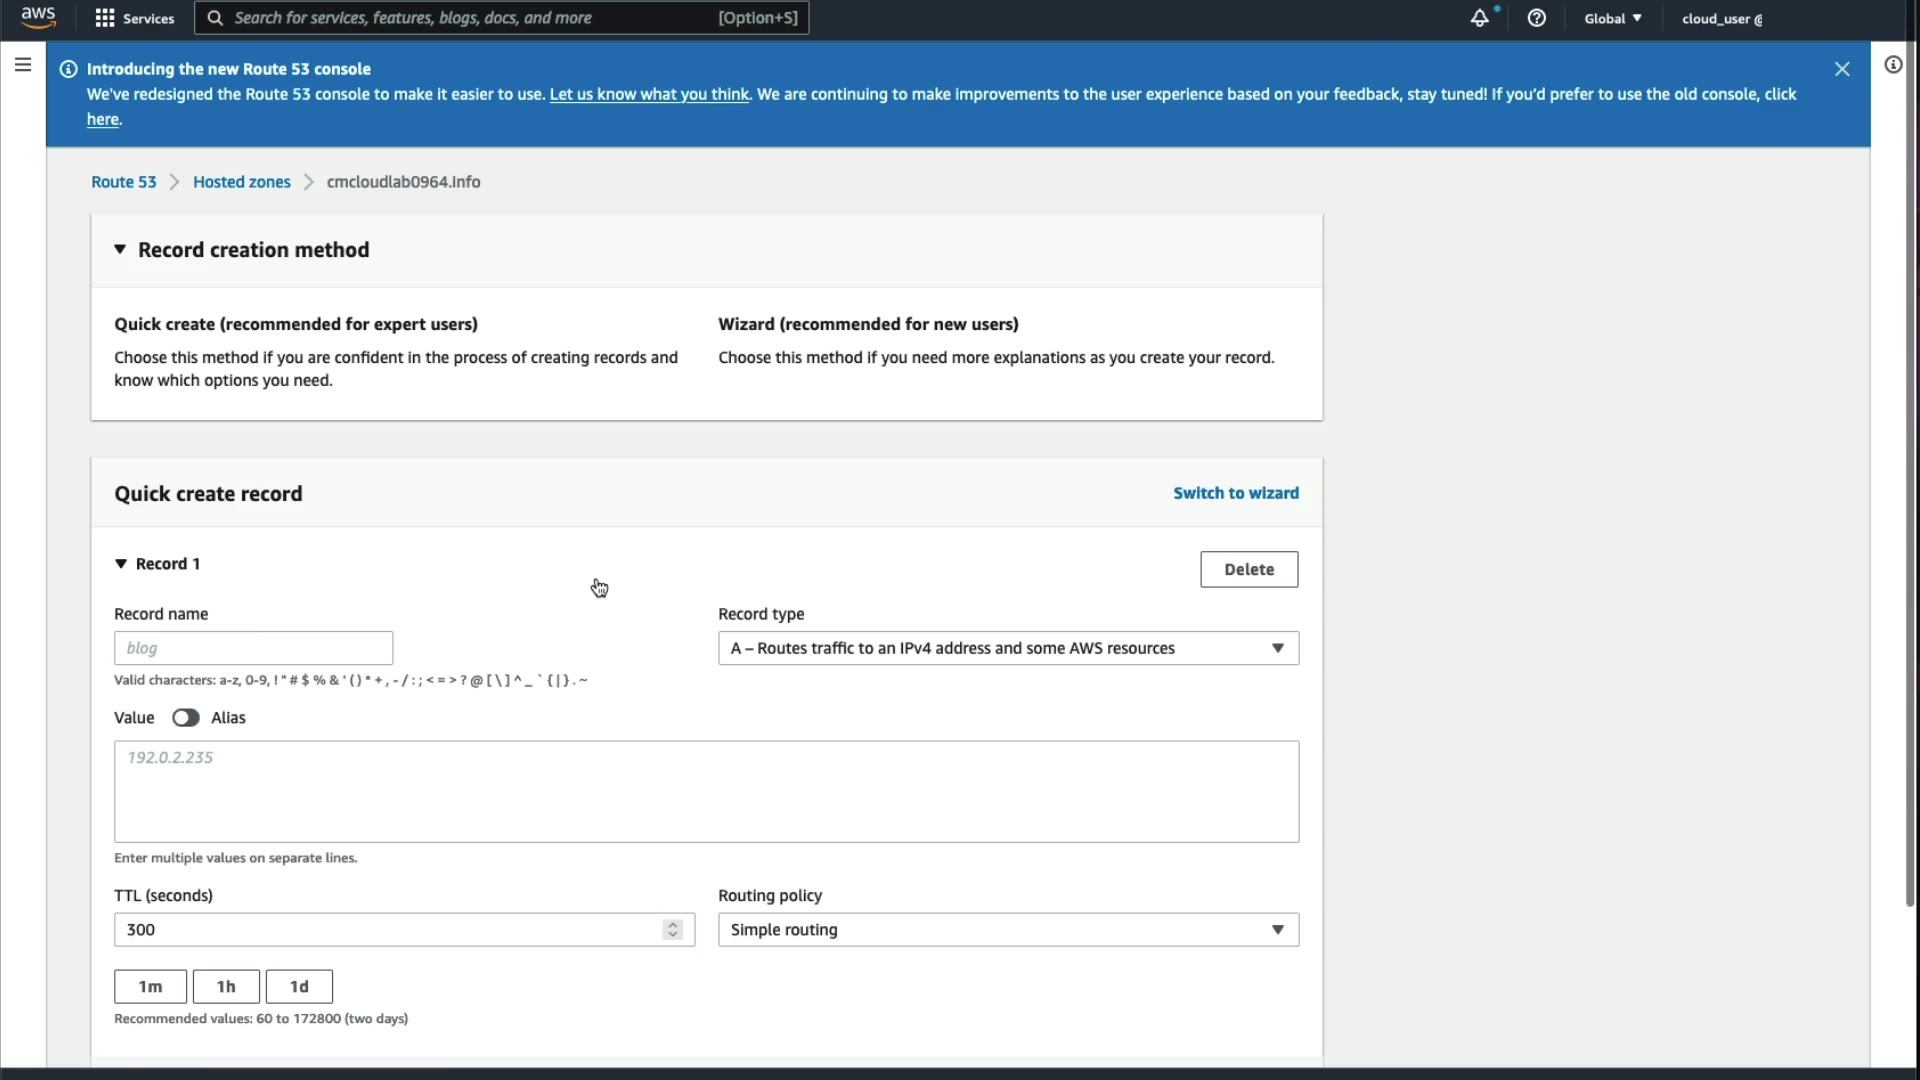Click the info icon in the banner
This screenshot has width=1920, height=1080.
click(x=68, y=69)
